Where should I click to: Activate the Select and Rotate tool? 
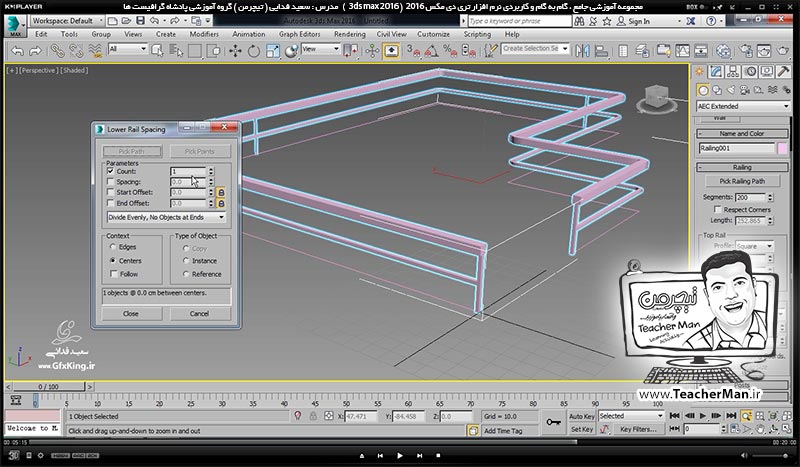tap(254, 51)
